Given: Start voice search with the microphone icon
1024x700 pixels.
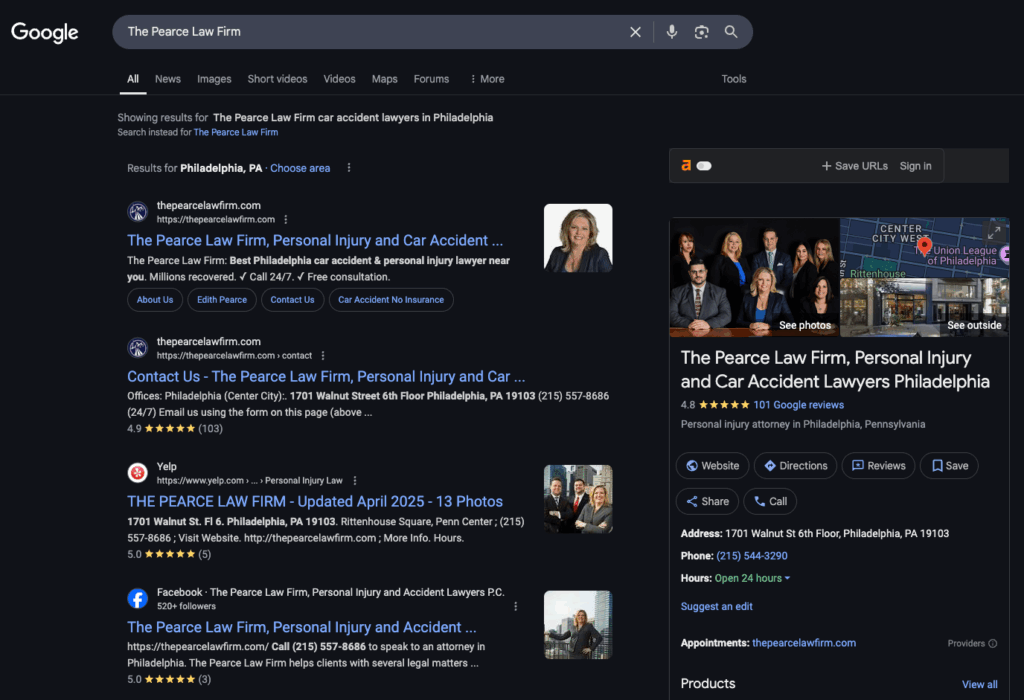Looking at the screenshot, I should 671,32.
